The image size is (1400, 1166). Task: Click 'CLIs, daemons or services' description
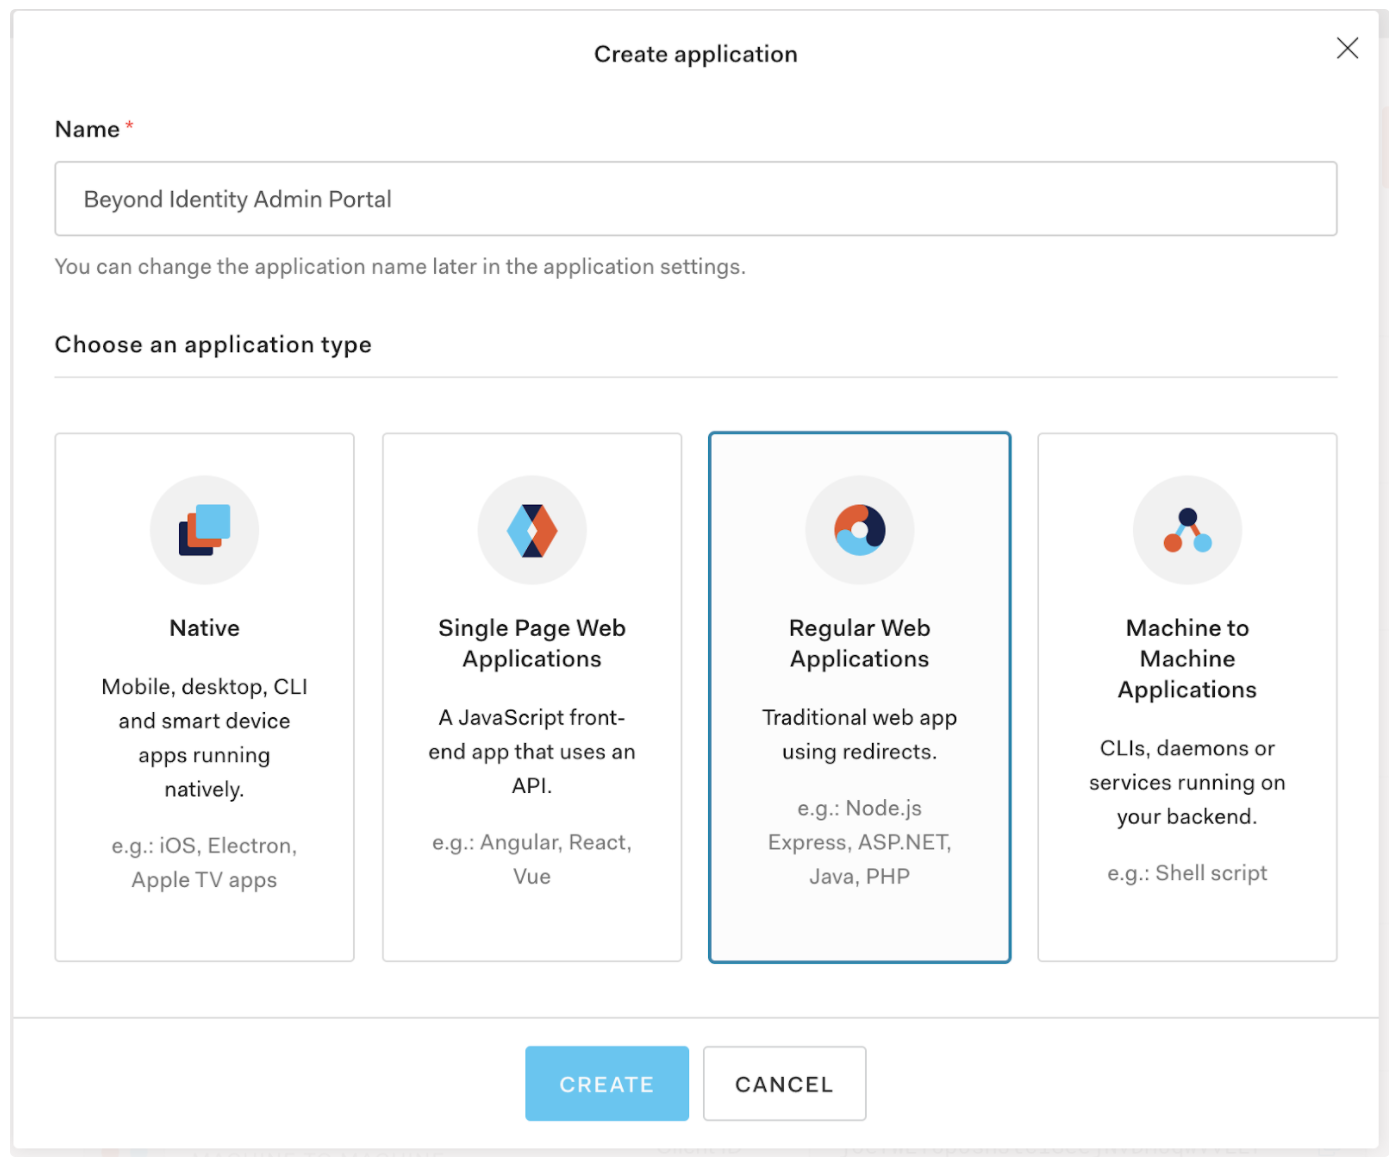(1187, 783)
